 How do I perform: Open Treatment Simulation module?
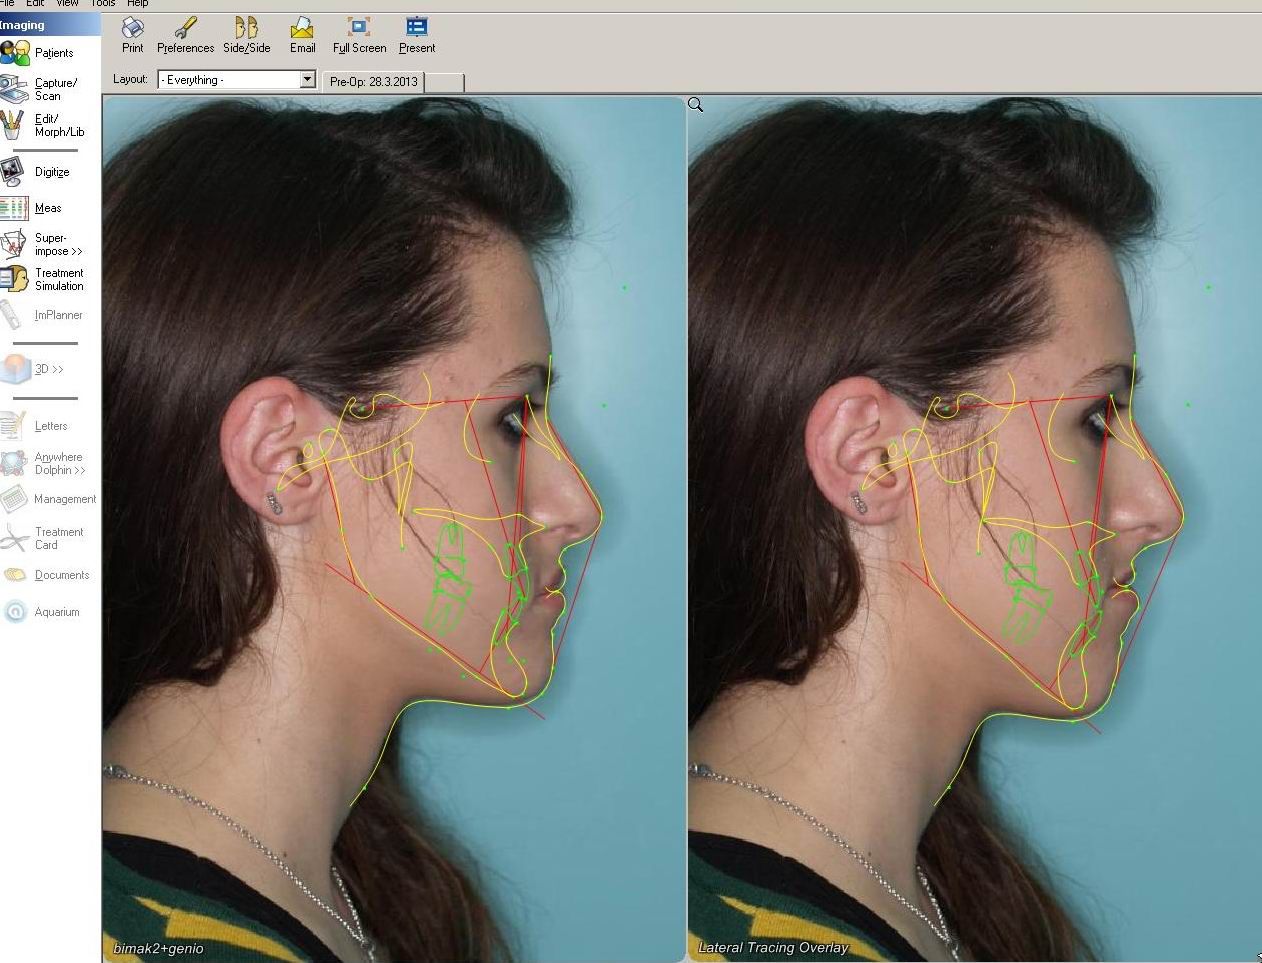(44, 279)
